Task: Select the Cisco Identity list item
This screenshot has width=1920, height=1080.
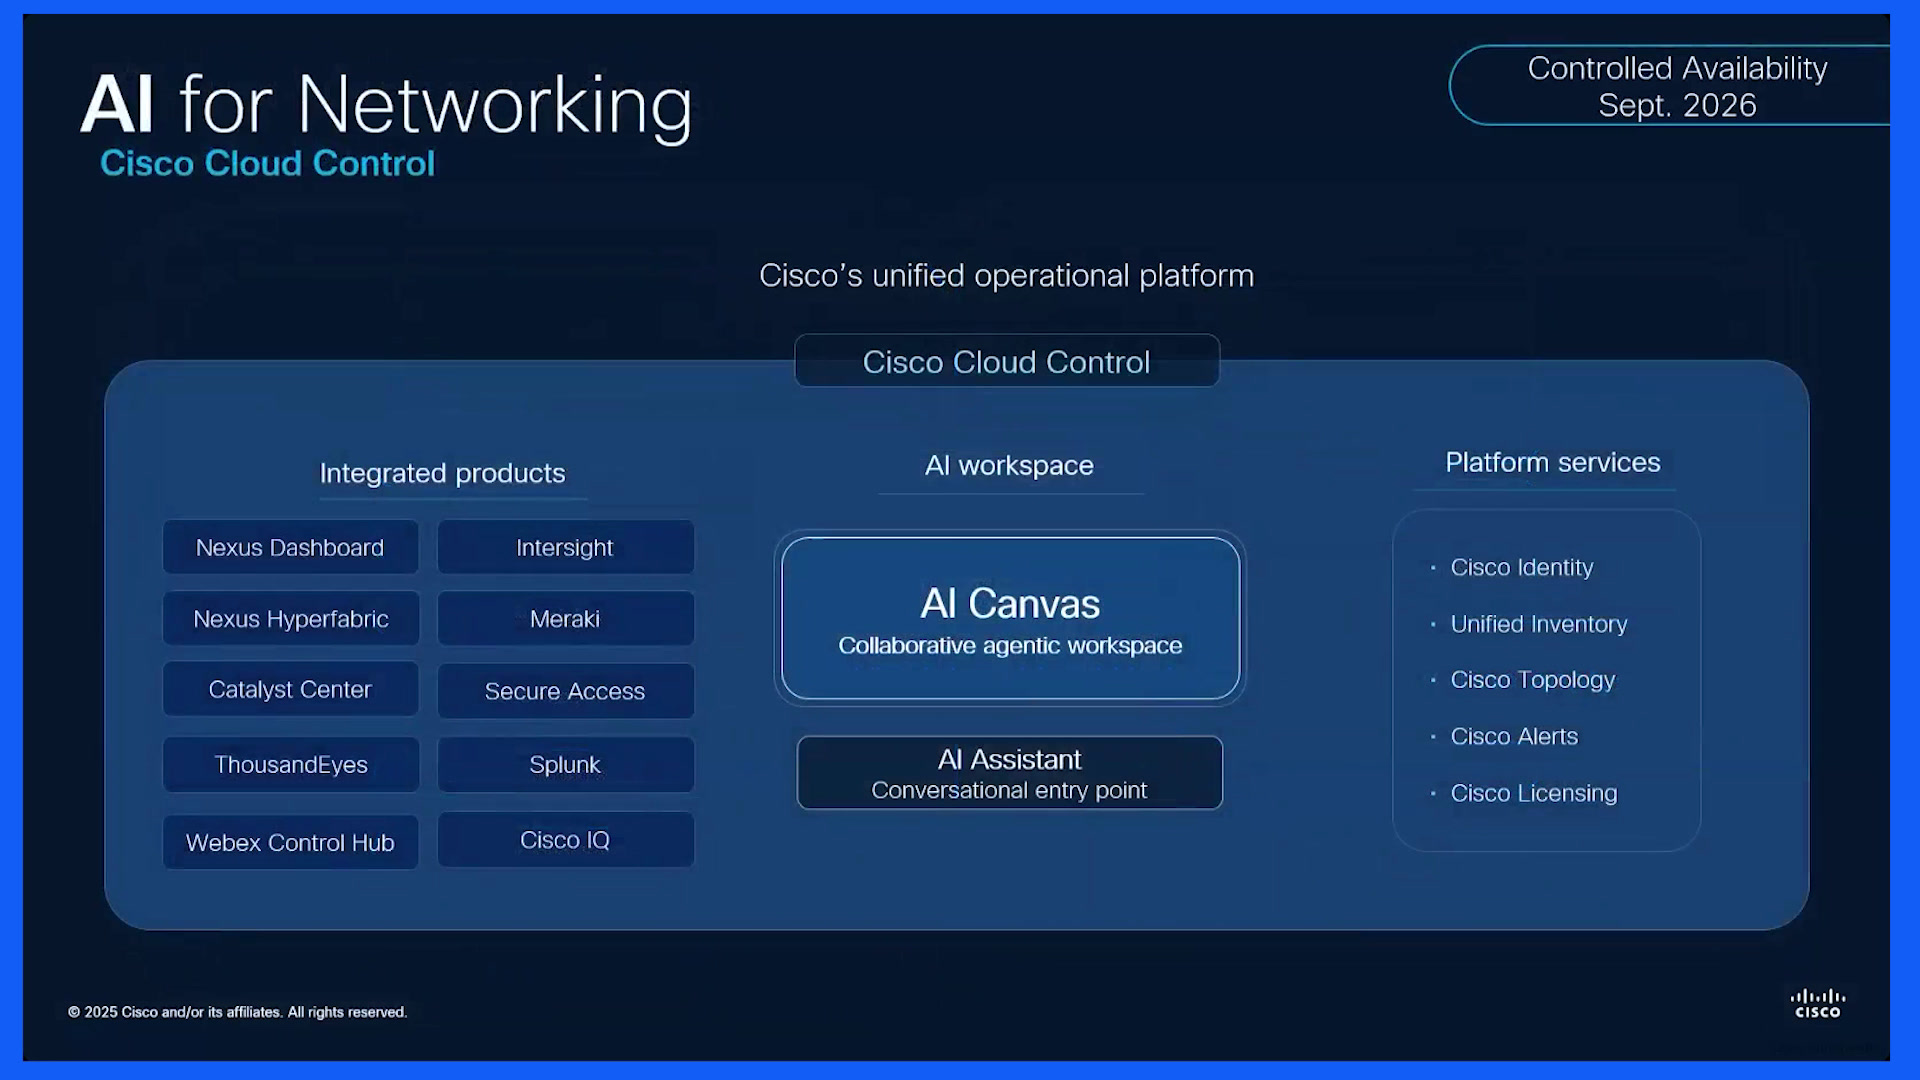Action: tap(1521, 567)
